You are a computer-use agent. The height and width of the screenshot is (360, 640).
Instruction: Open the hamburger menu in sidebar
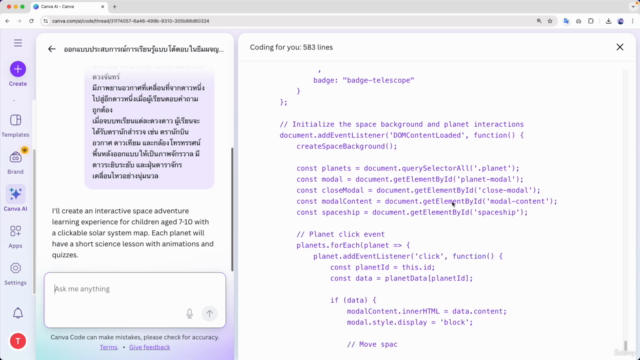pyautogui.click(x=18, y=43)
